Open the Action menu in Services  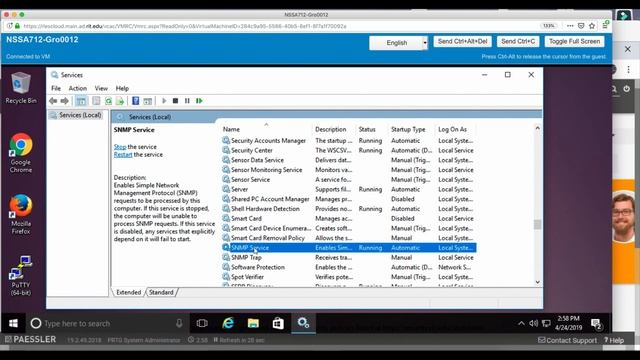[78, 88]
